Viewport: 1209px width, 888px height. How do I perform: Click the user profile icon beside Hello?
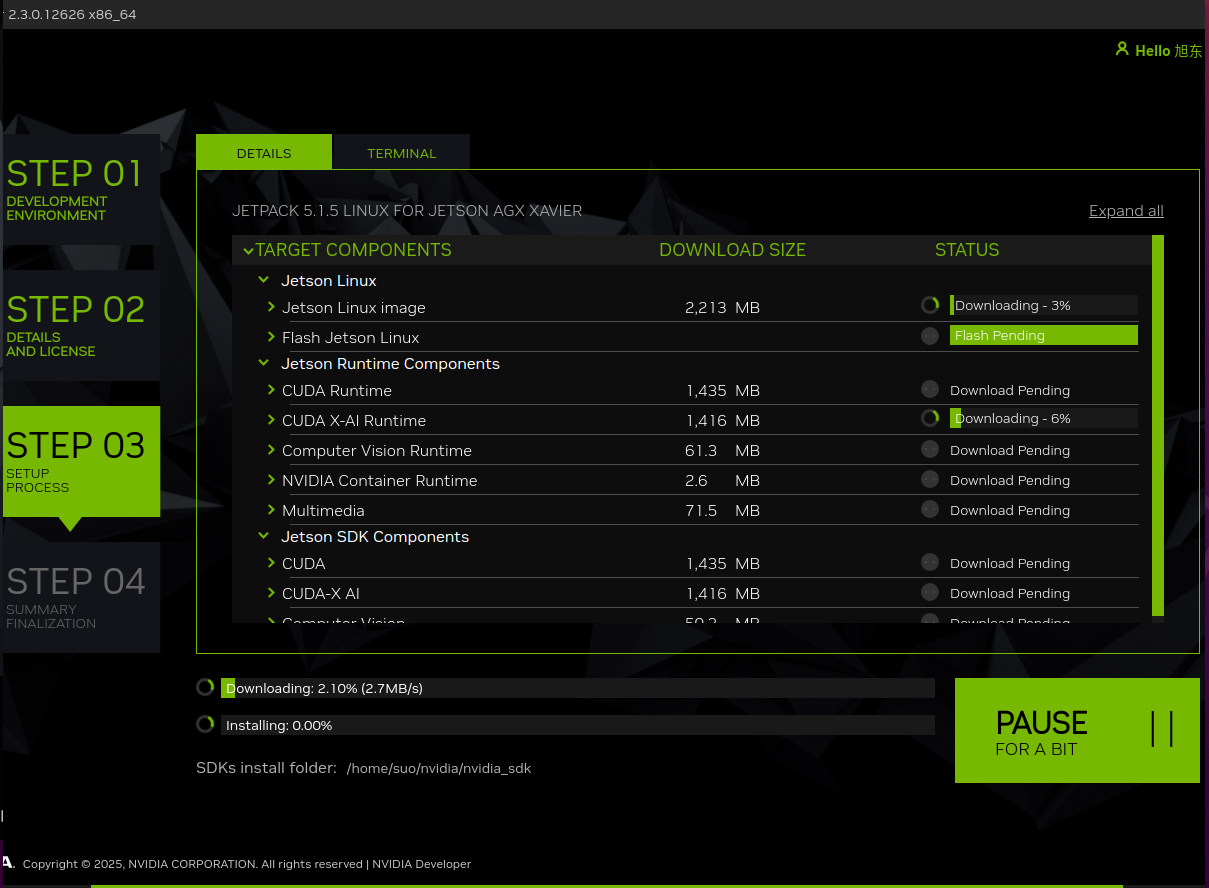[x=1122, y=49]
